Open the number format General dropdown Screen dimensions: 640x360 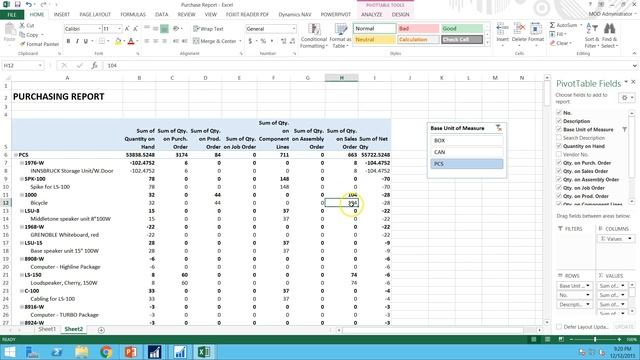[293, 29]
